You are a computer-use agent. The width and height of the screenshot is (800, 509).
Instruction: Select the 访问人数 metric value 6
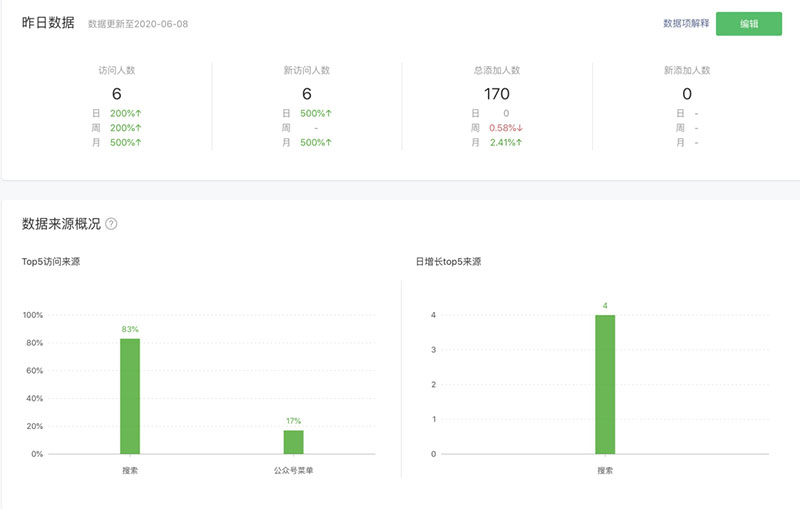pos(117,94)
